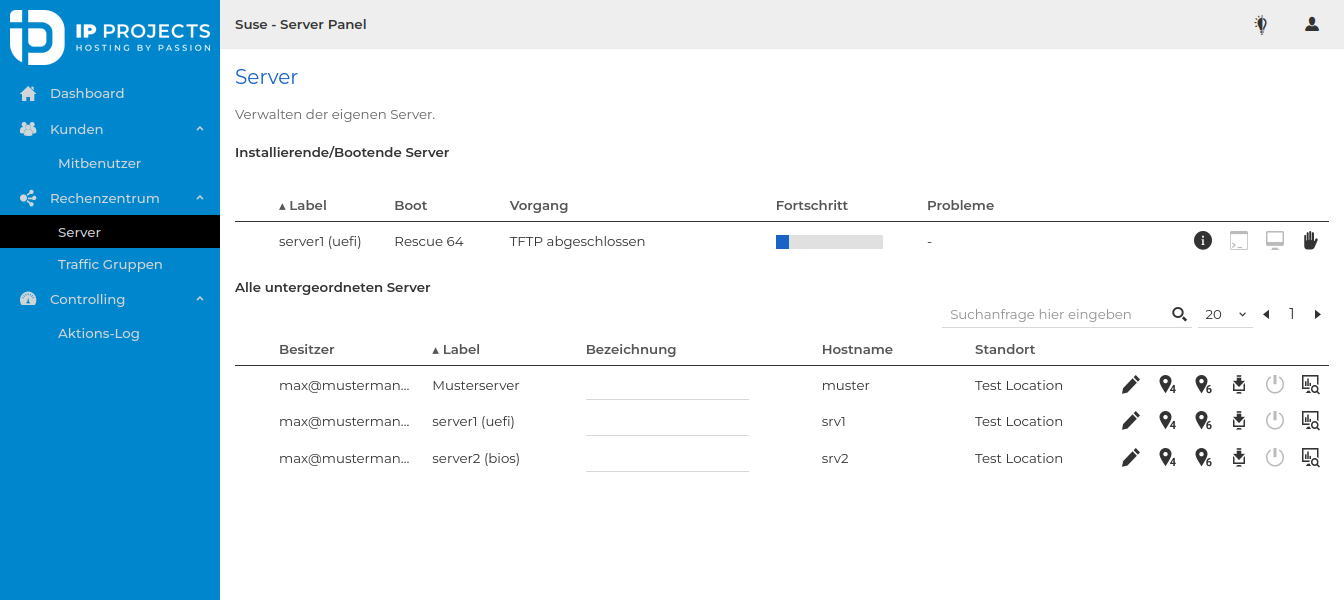The width and height of the screenshot is (1344, 600).
Task: Click the user account icon in the header
Action: coord(1311,23)
